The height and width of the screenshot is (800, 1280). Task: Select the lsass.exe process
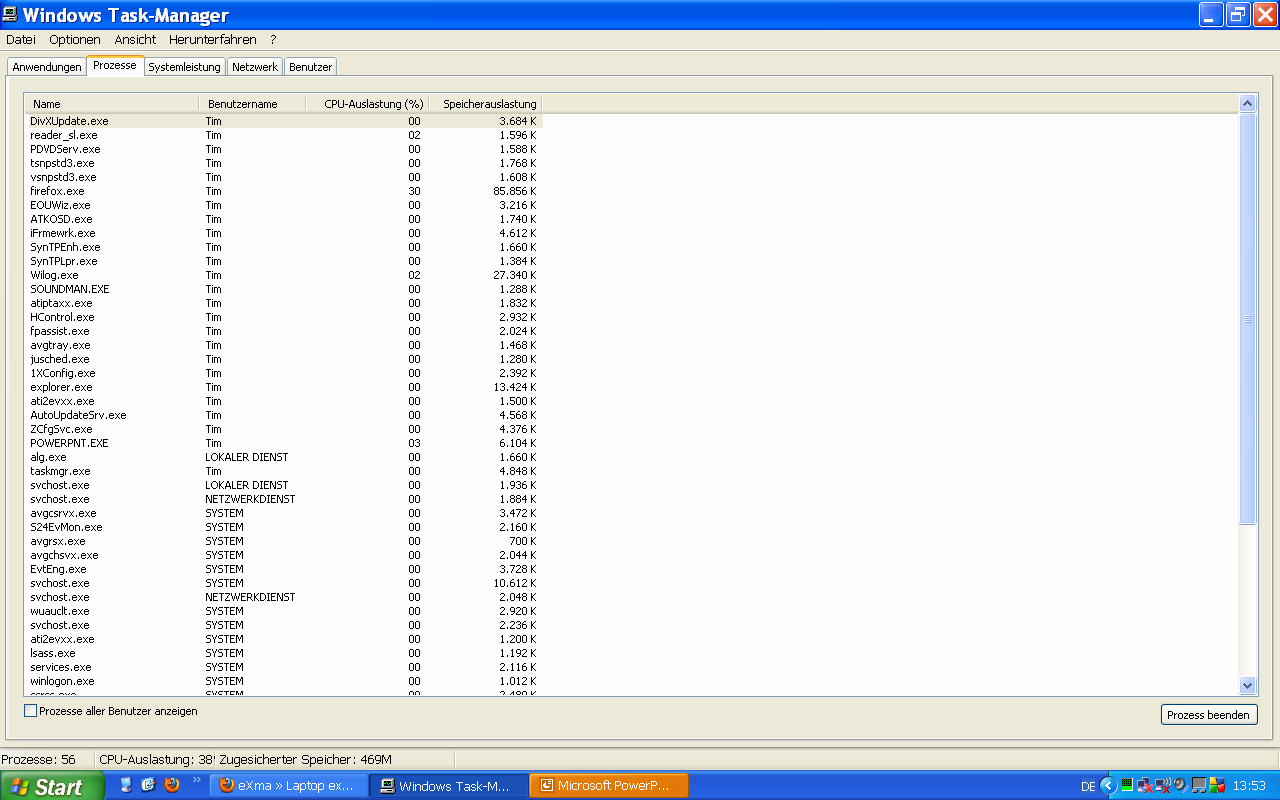point(283,653)
